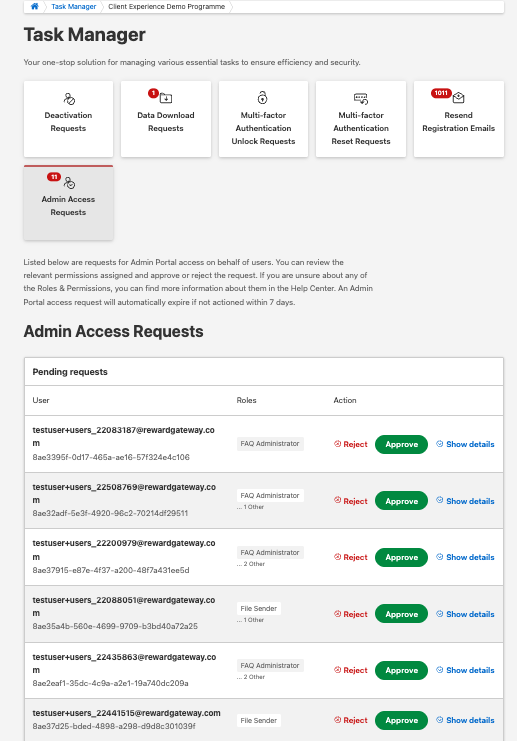The height and width of the screenshot is (741, 517).
Task: Show details for testuser+users_22088051
Action: point(465,614)
